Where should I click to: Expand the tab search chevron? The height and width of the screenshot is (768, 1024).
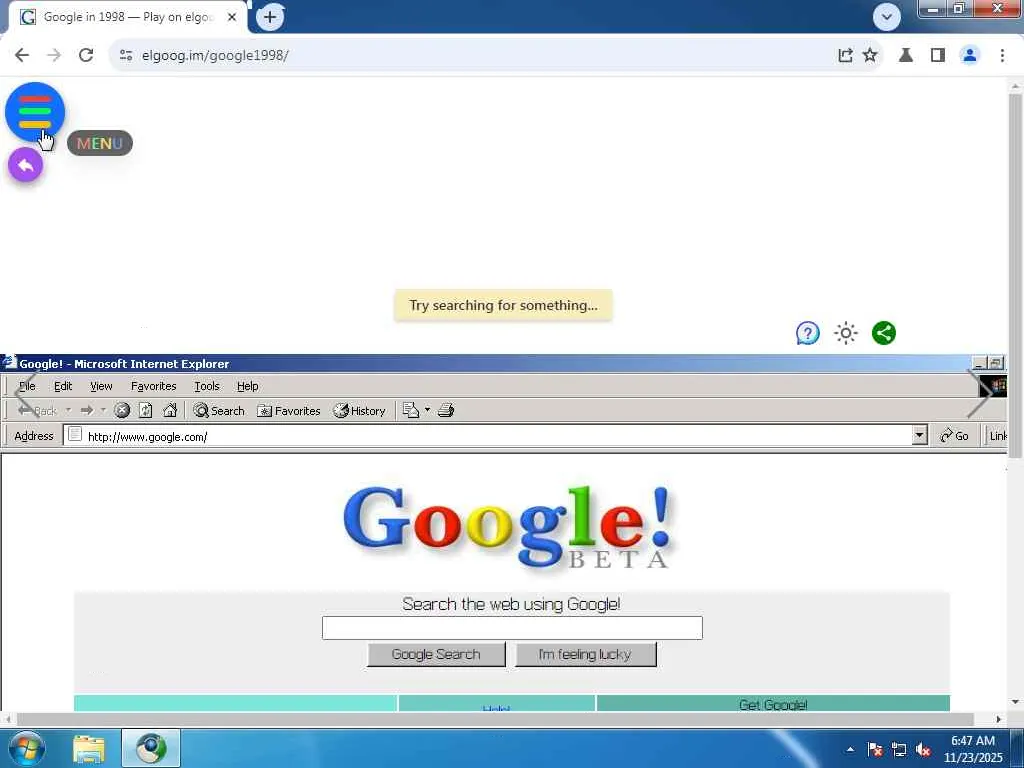(887, 17)
